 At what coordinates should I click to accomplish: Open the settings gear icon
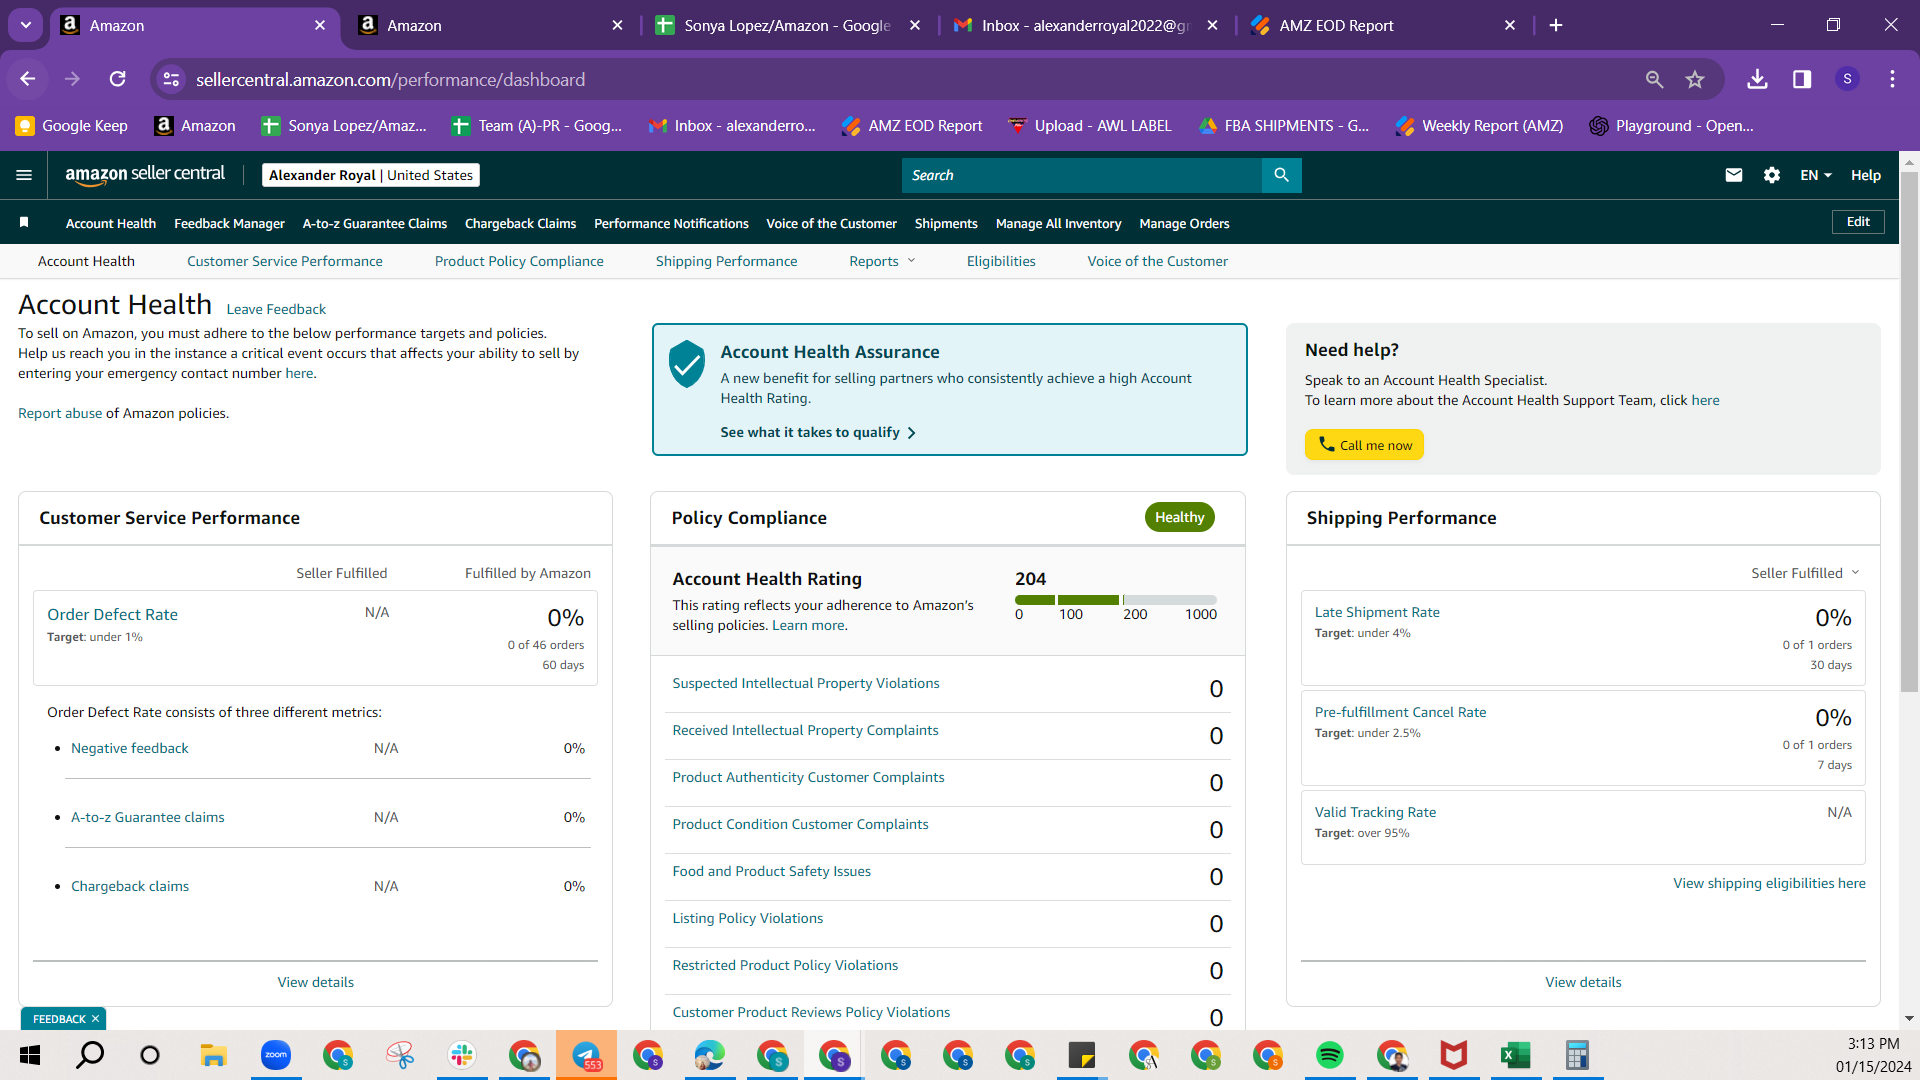tap(1772, 175)
